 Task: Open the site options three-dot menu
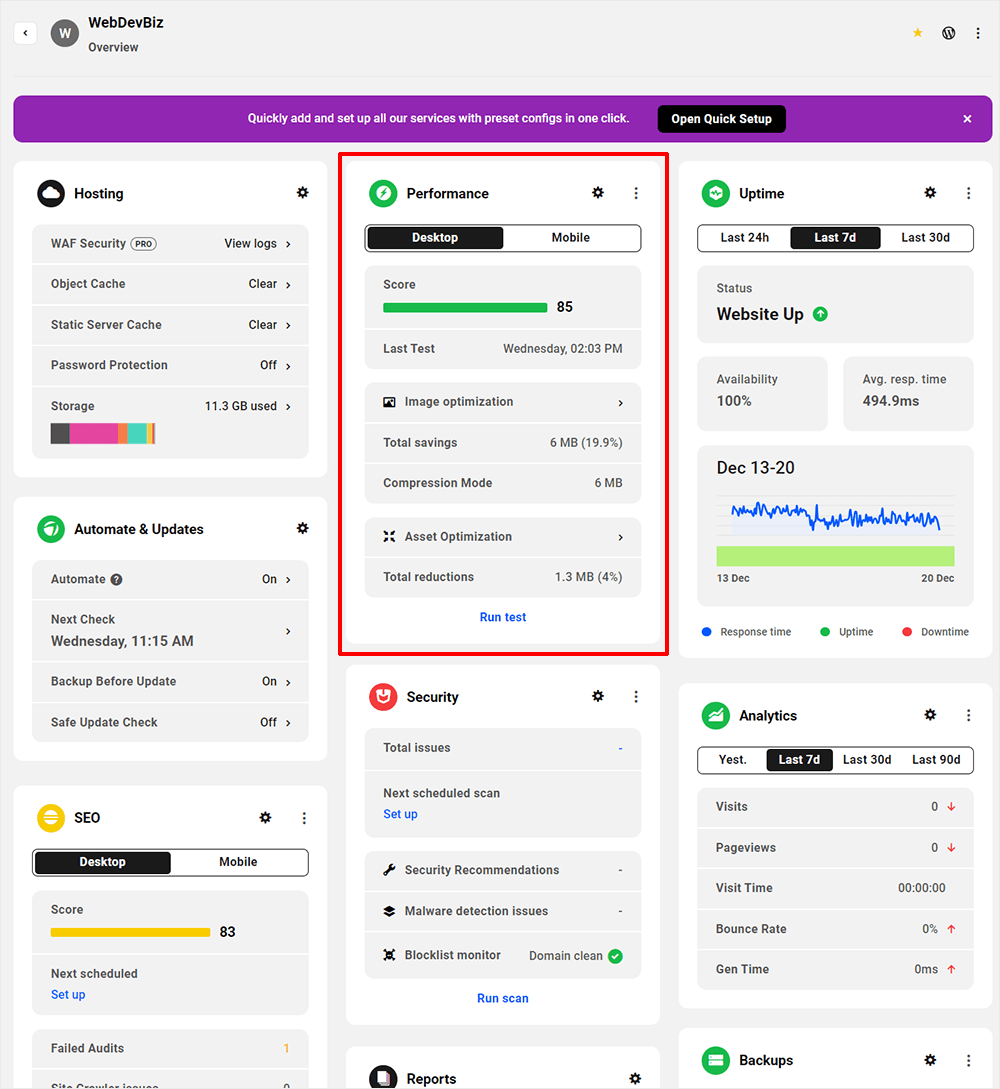pos(978,33)
